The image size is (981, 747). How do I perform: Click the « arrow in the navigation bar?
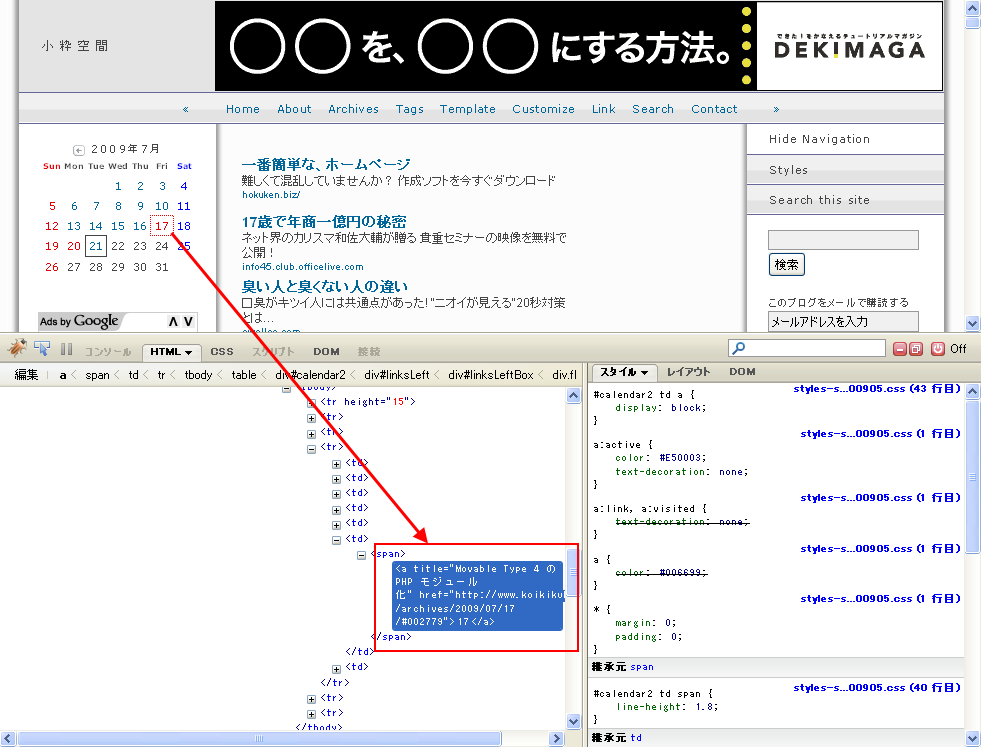[185, 109]
